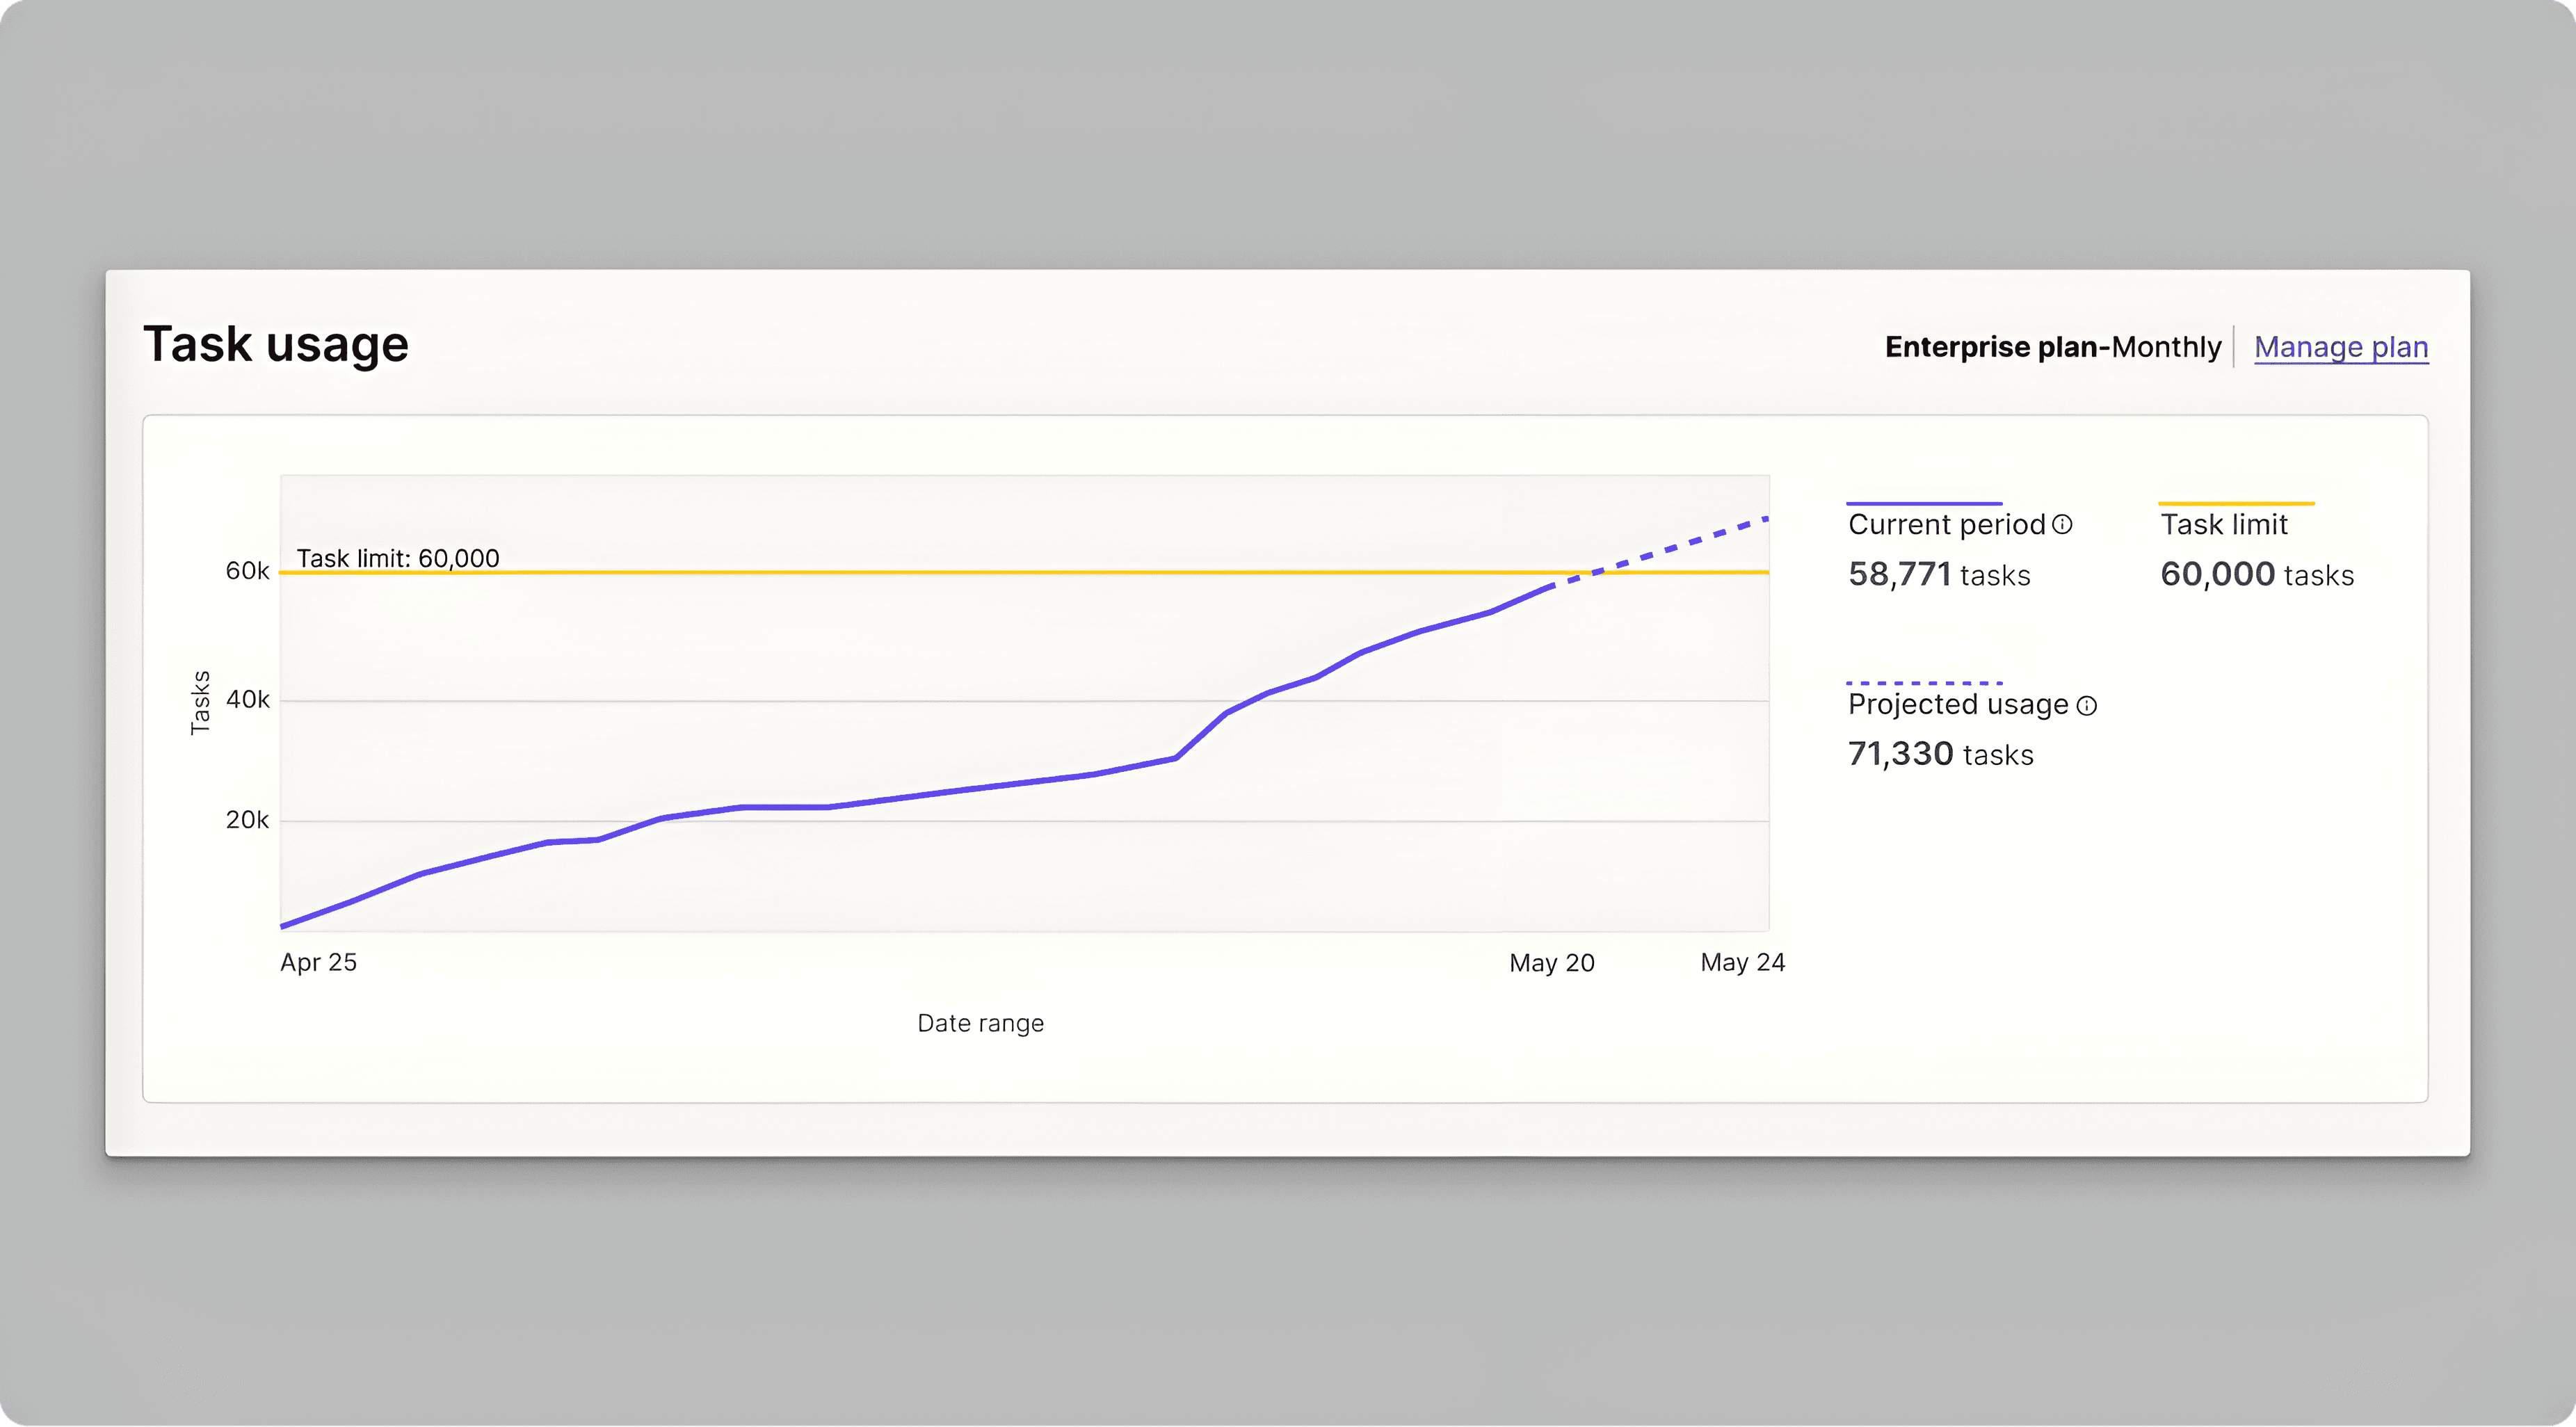Click the 58,771 tasks value

pyautogui.click(x=1938, y=575)
